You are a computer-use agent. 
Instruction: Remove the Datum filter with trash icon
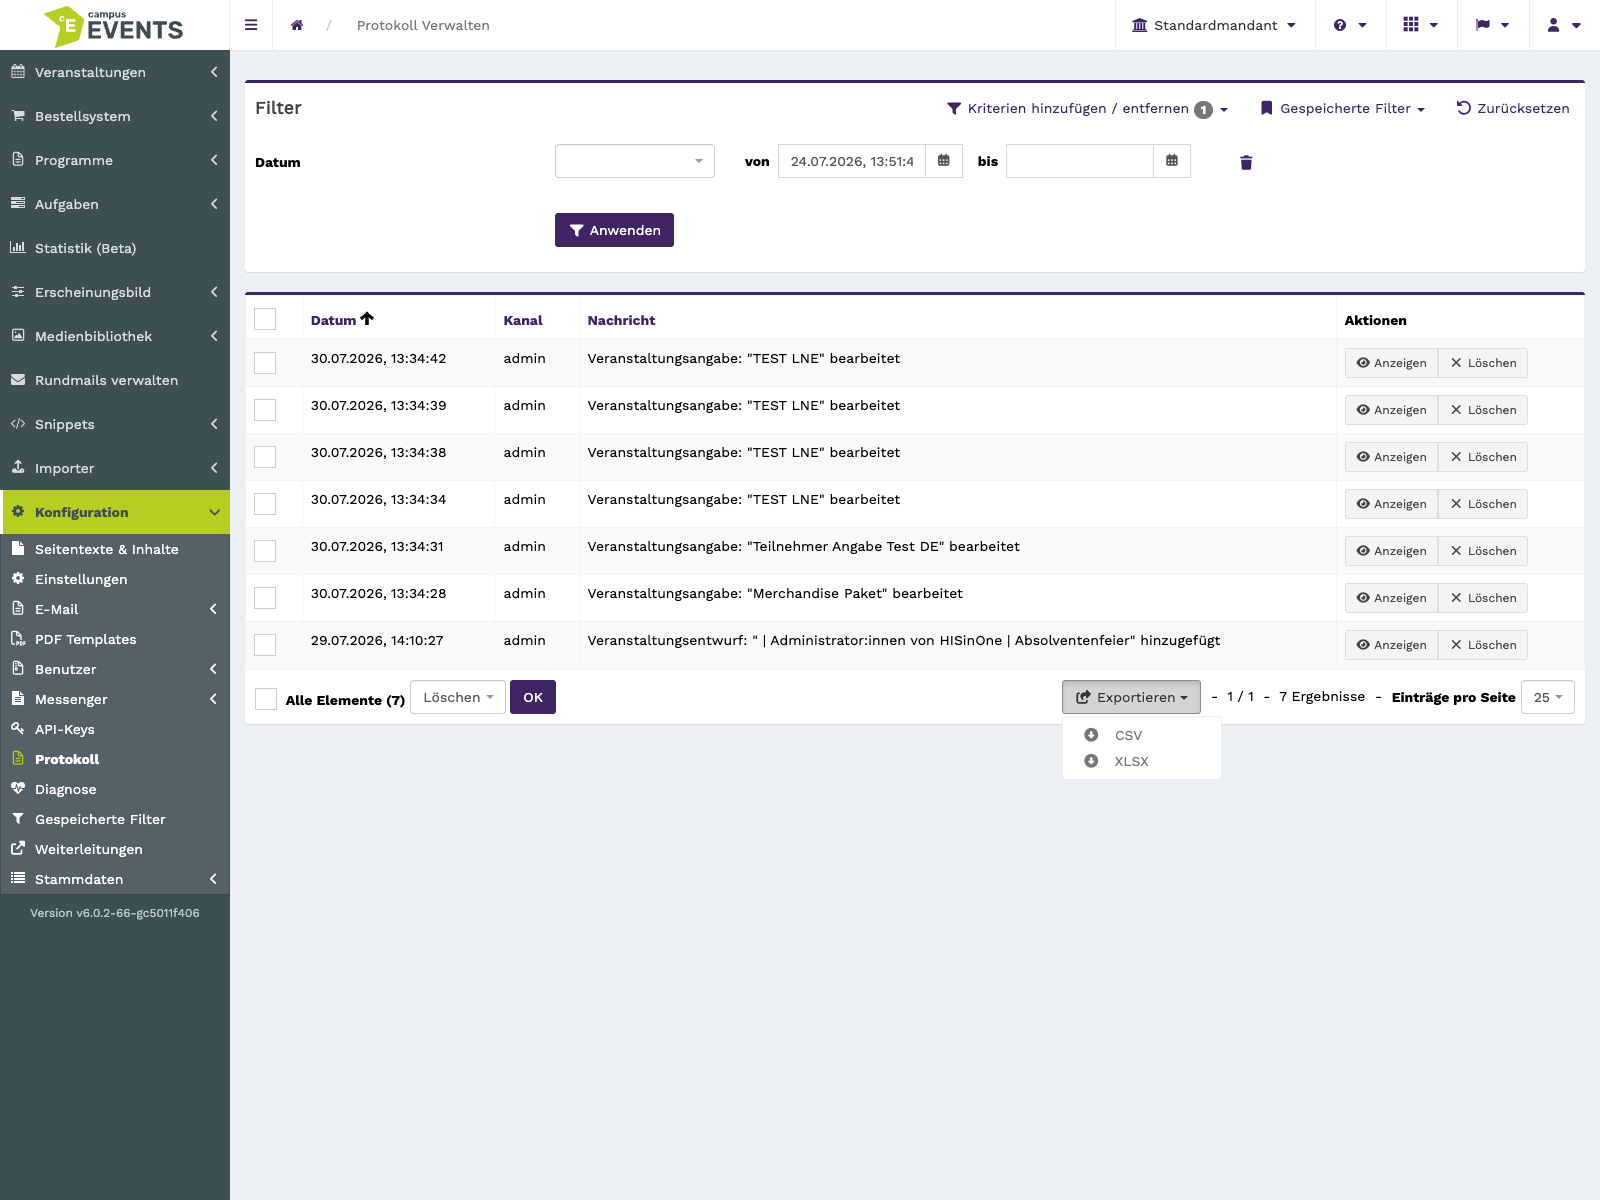(x=1246, y=162)
